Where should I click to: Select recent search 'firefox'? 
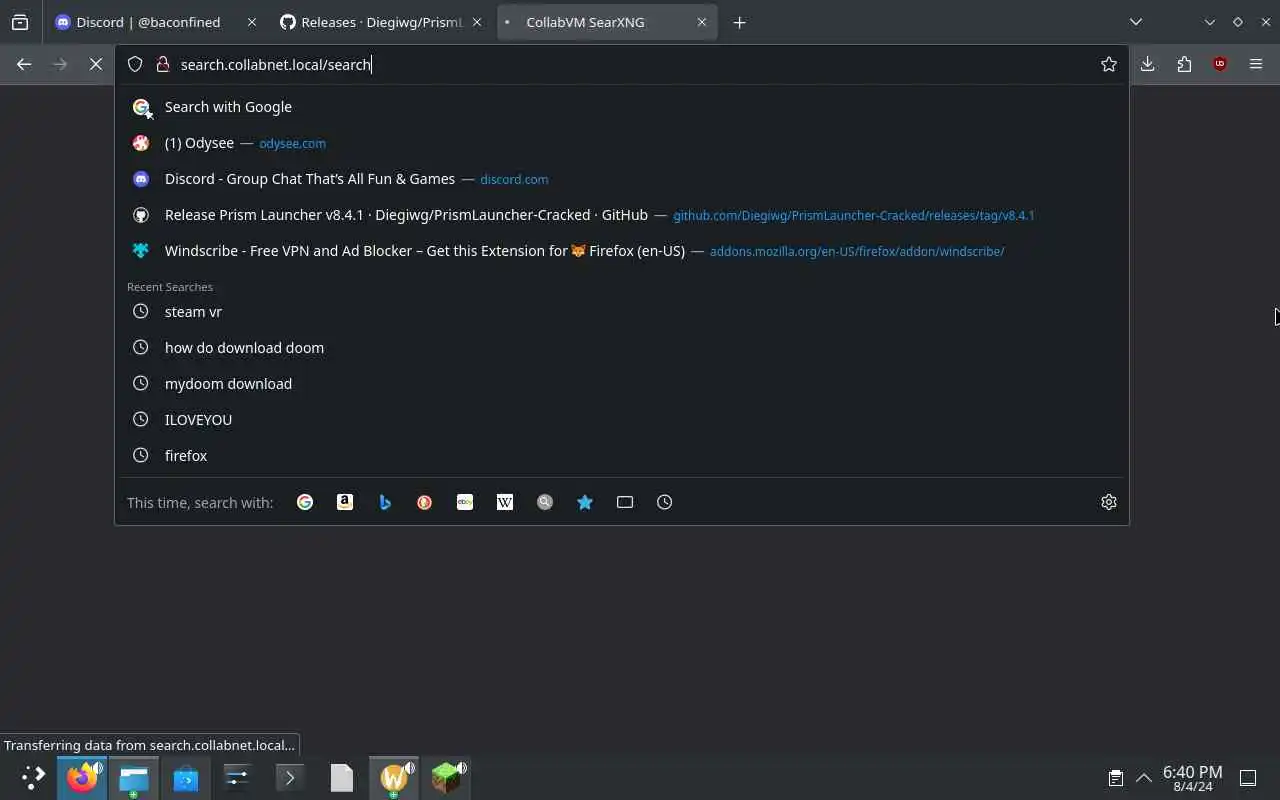click(622, 456)
